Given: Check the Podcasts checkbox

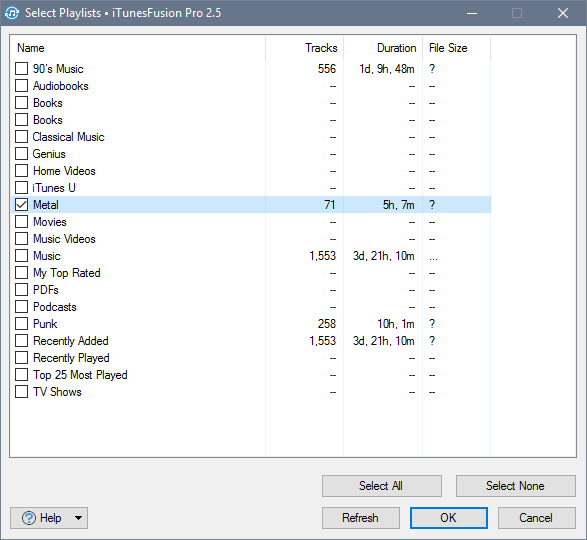Looking at the screenshot, I should pyautogui.click(x=21, y=307).
